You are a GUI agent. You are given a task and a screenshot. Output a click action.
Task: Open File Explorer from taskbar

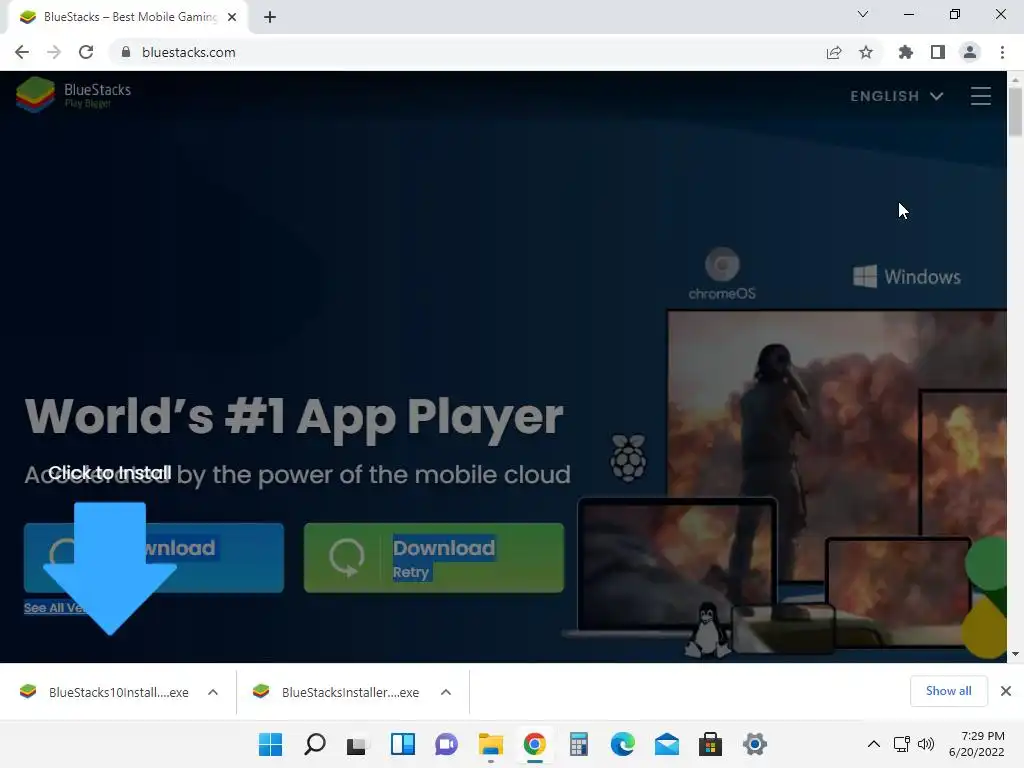490,744
